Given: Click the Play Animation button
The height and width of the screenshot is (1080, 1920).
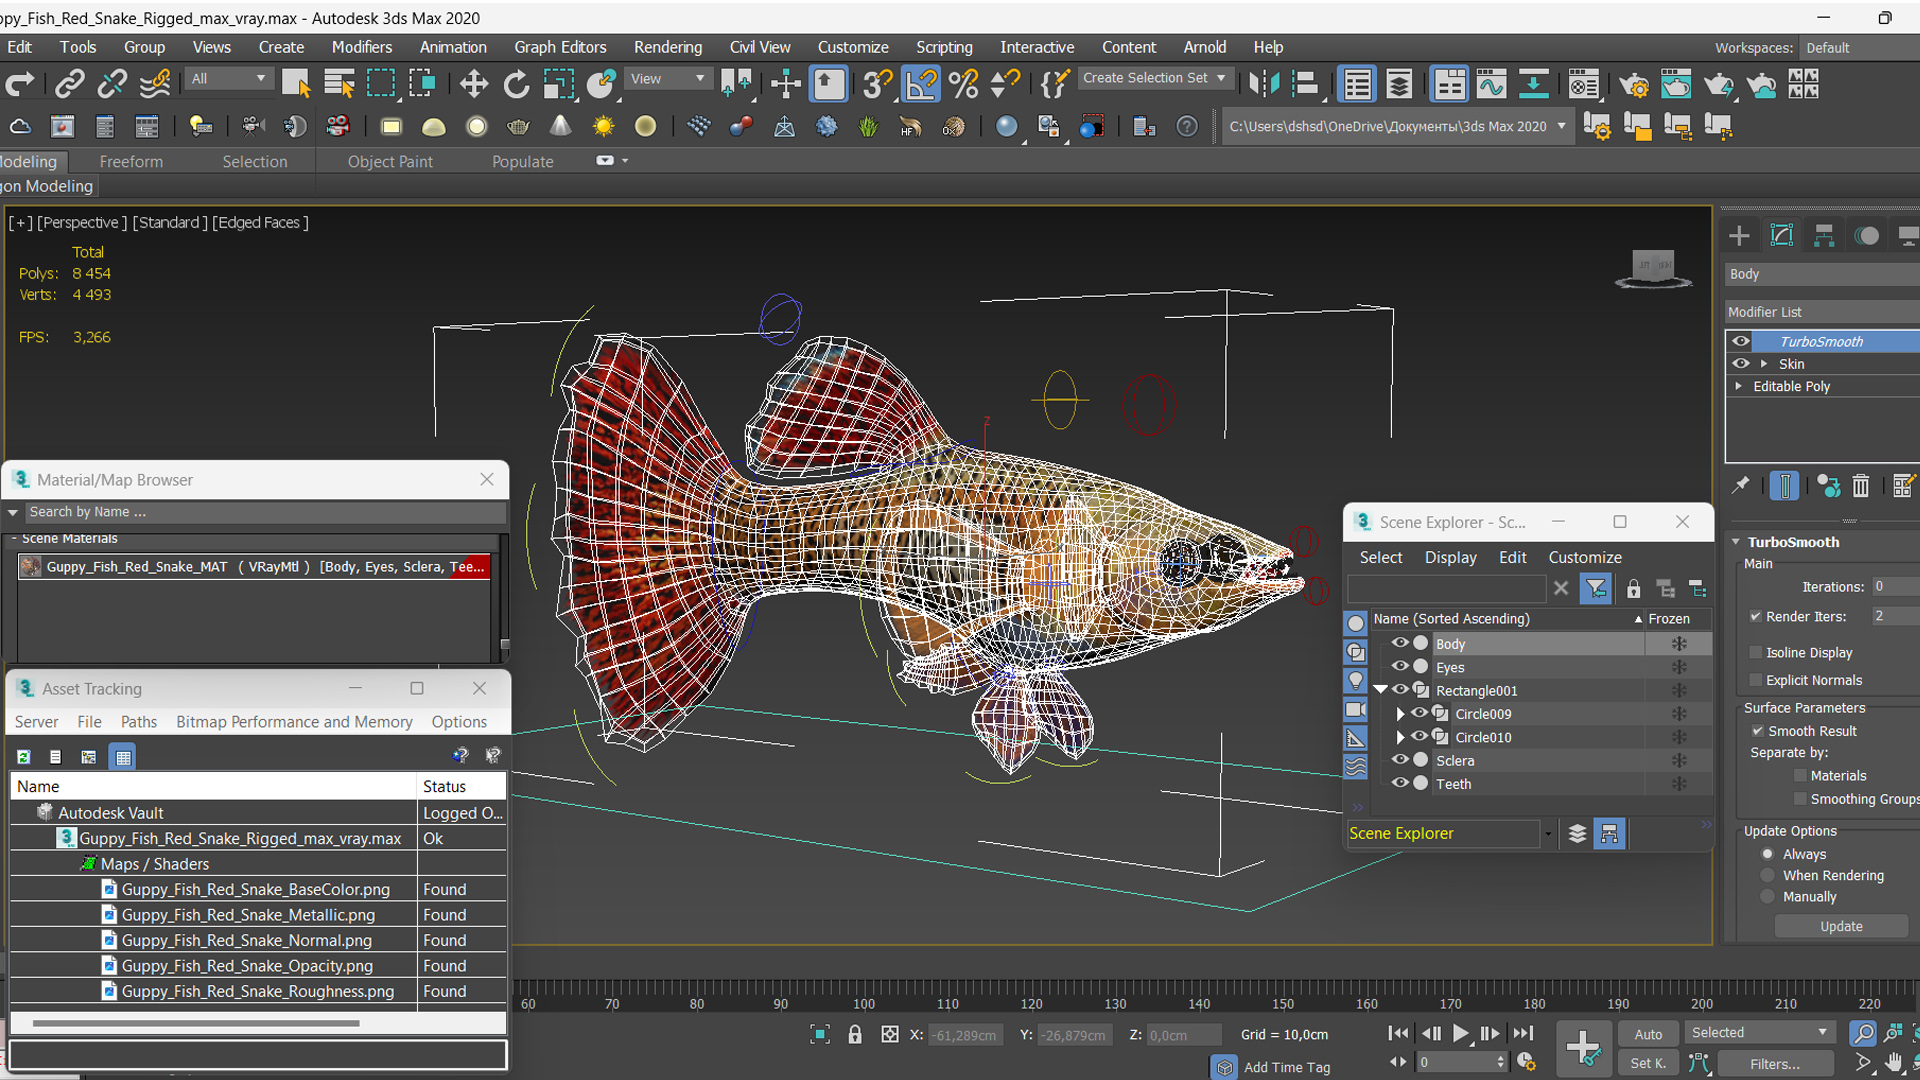Looking at the screenshot, I should tap(1460, 1033).
